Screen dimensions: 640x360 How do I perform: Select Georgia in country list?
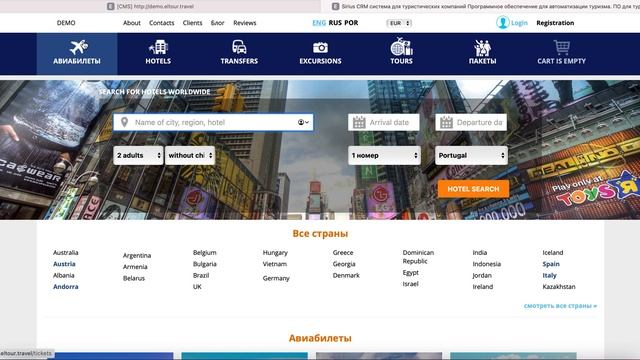tap(344, 264)
